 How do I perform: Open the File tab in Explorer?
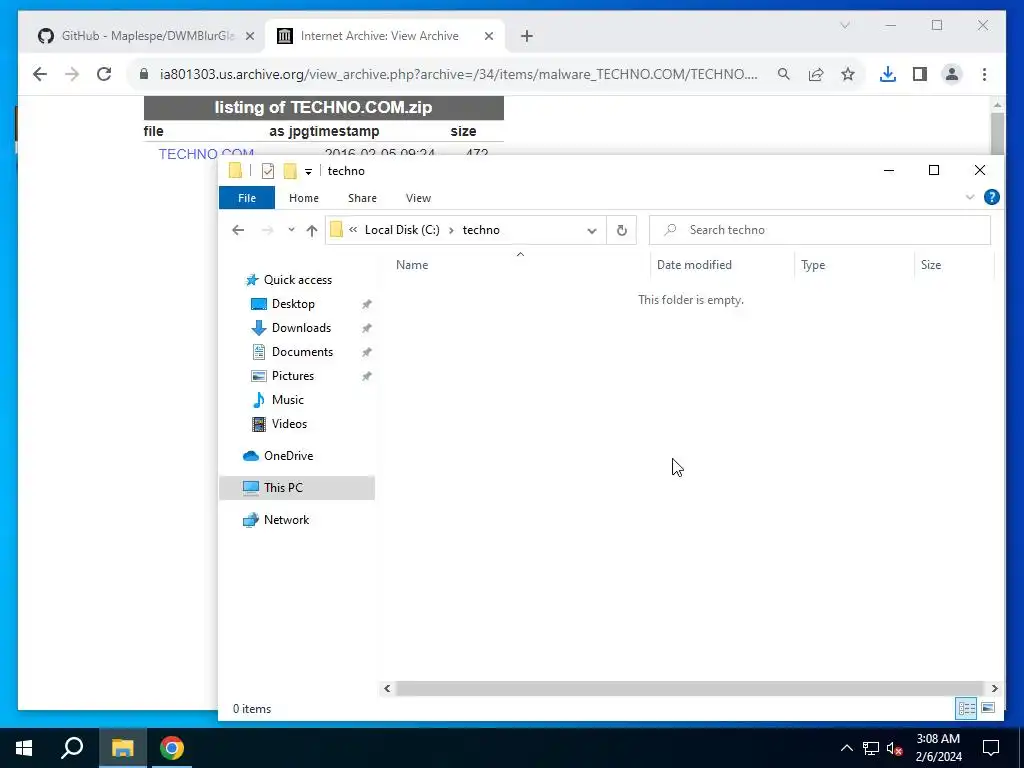(247, 198)
